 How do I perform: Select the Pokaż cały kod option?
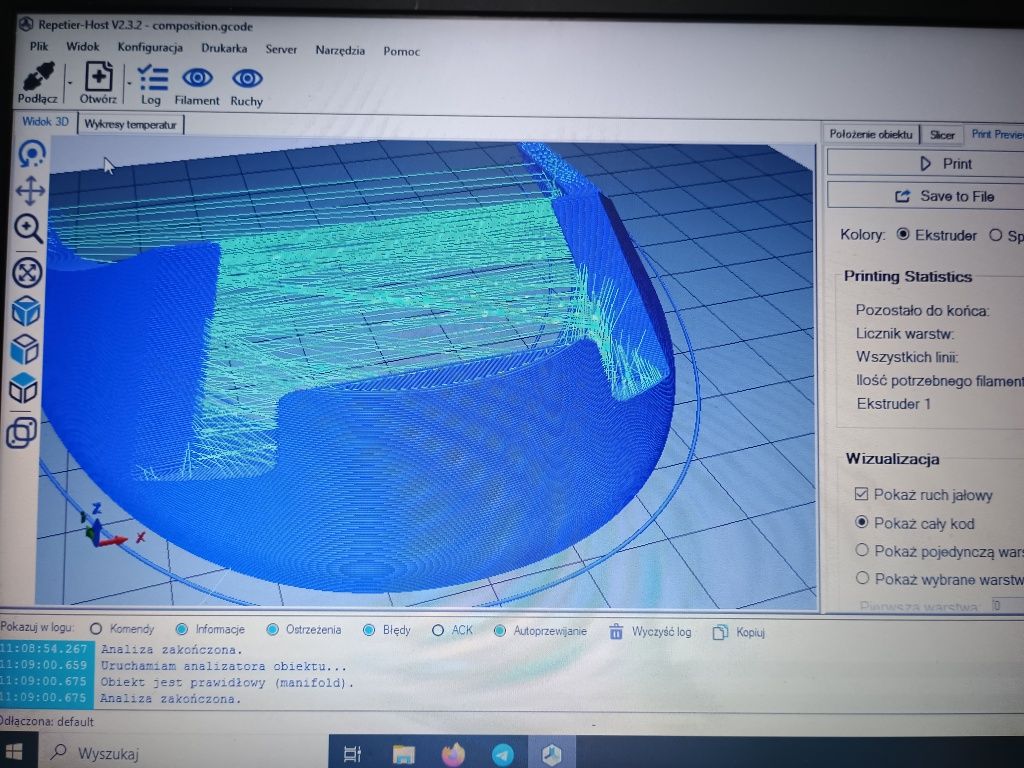pos(862,522)
